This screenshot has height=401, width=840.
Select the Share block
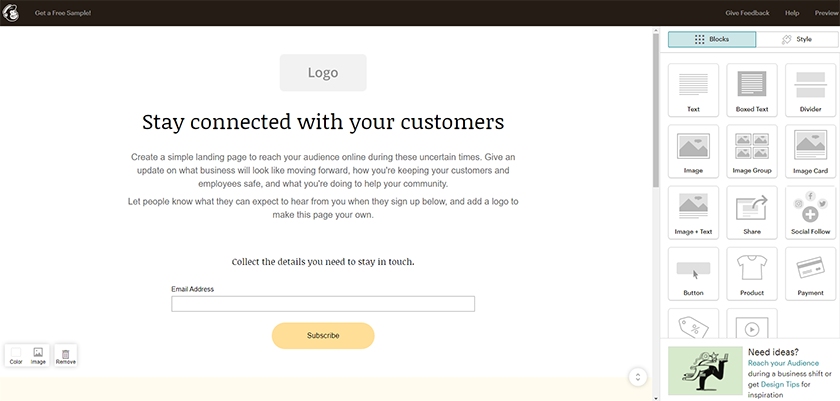tap(752, 213)
